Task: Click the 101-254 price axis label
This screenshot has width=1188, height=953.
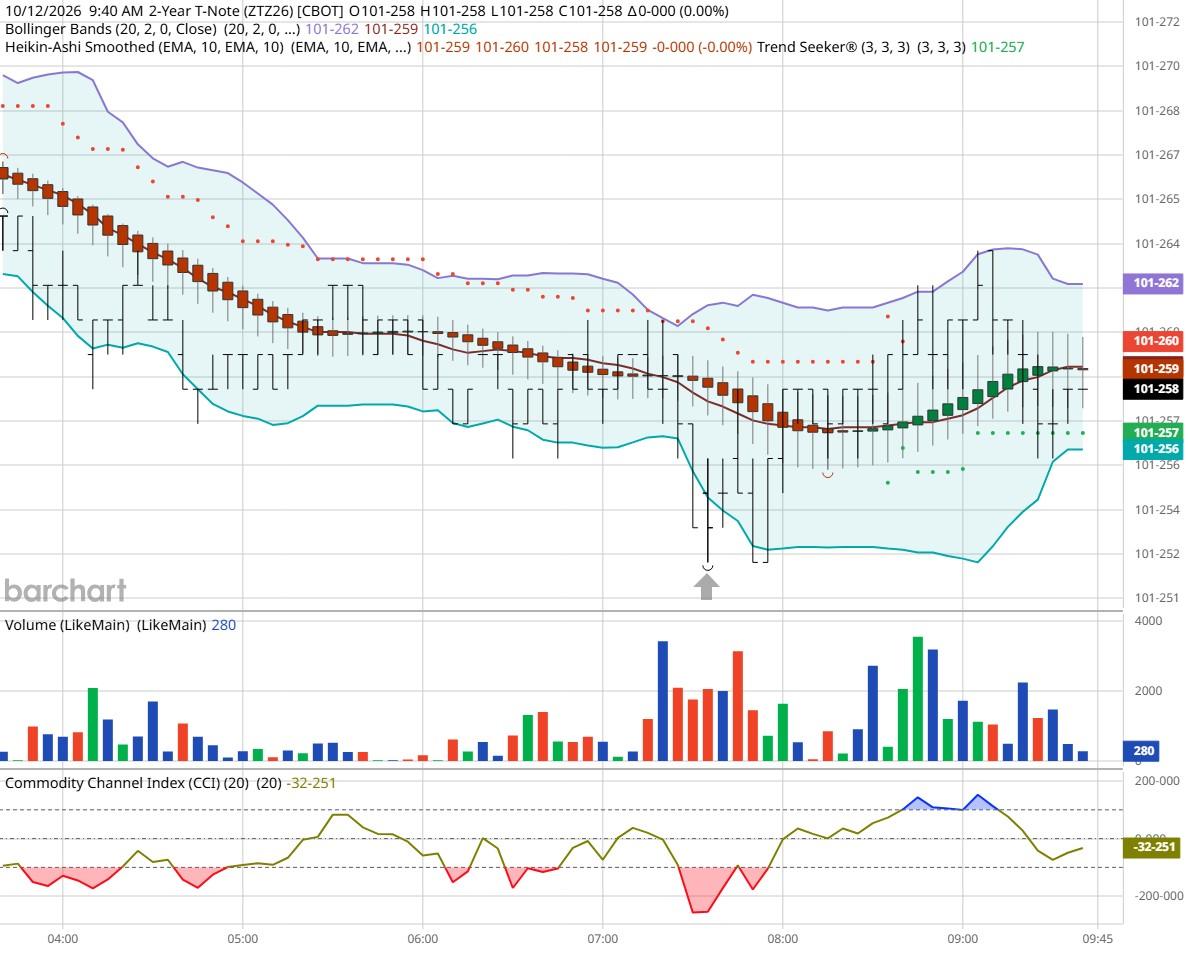Action: tap(1157, 510)
